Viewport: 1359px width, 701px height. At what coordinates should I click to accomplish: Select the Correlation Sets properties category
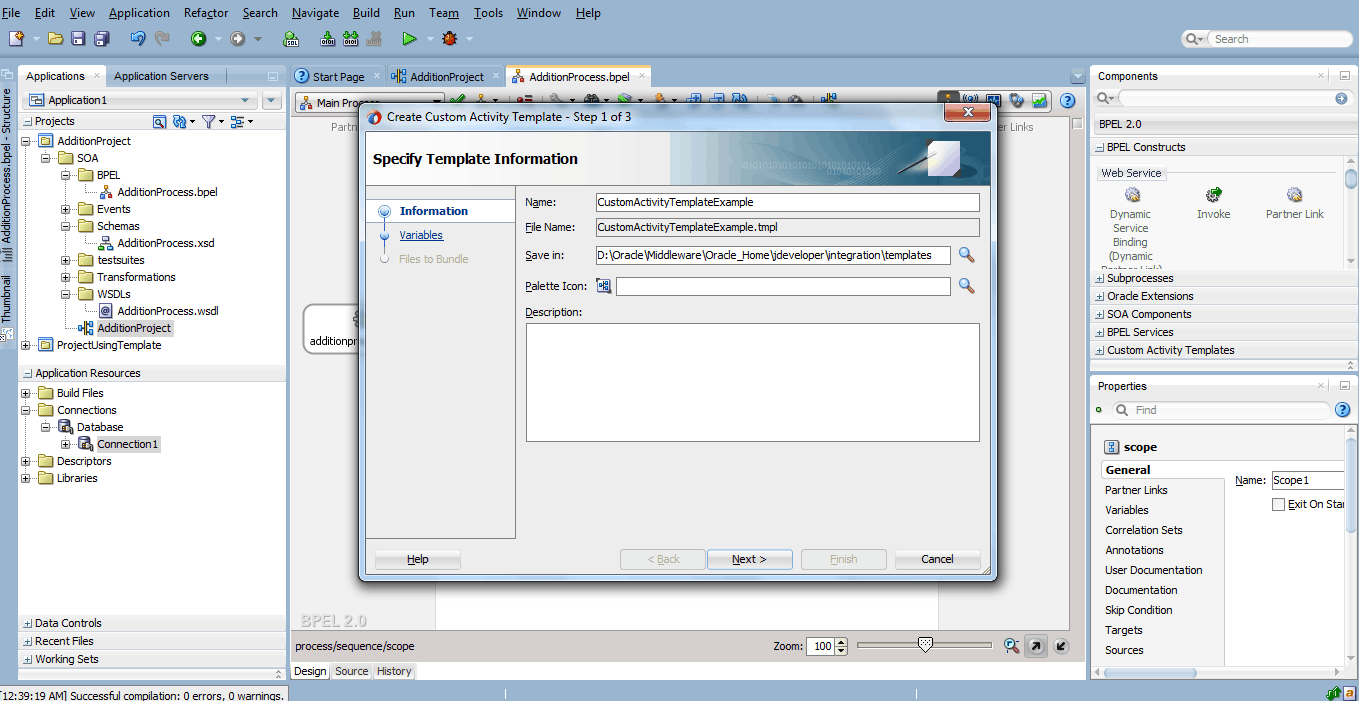1144,530
